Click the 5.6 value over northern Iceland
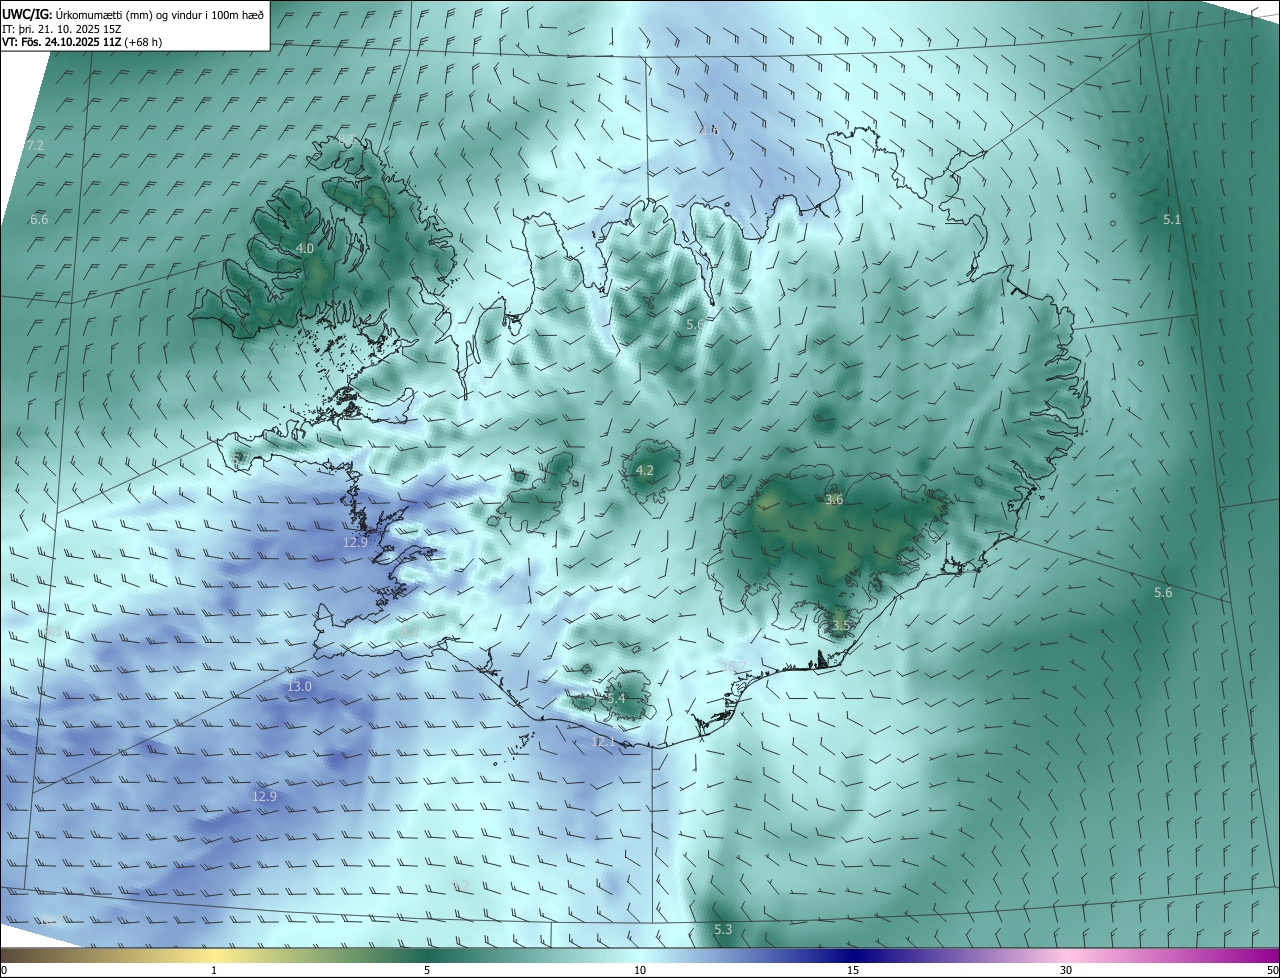The height and width of the screenshot is (978, 1280). [695, 325]
